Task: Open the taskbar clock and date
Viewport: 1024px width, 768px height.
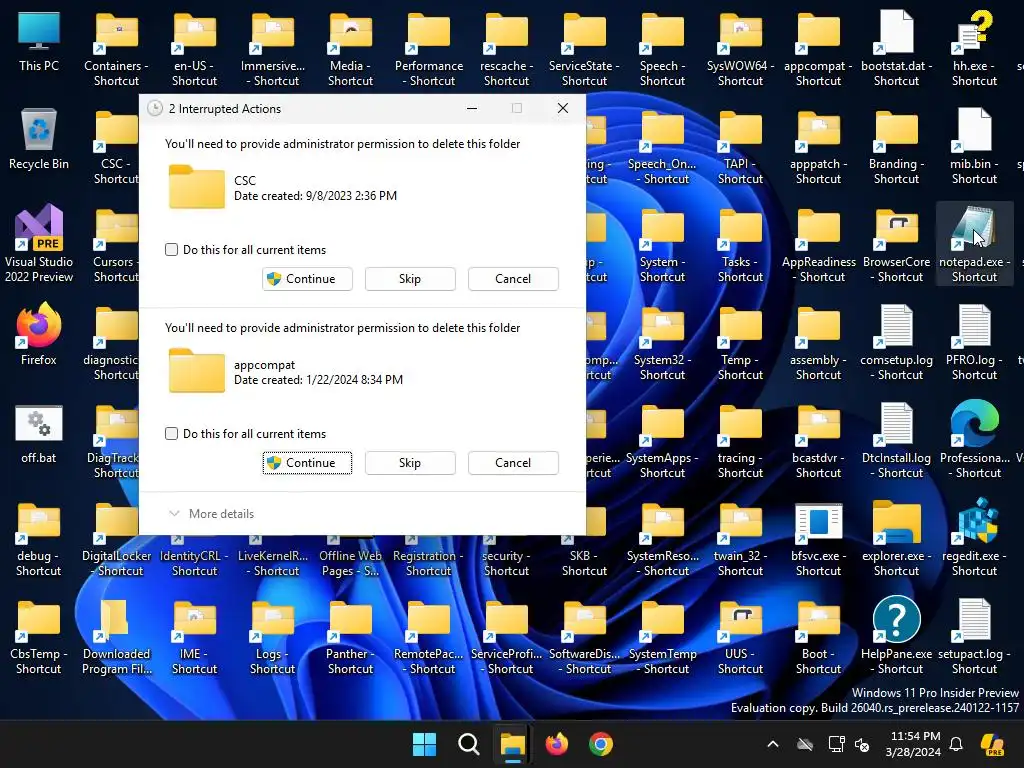Action: pyautogui.click(x=913, y=744)
